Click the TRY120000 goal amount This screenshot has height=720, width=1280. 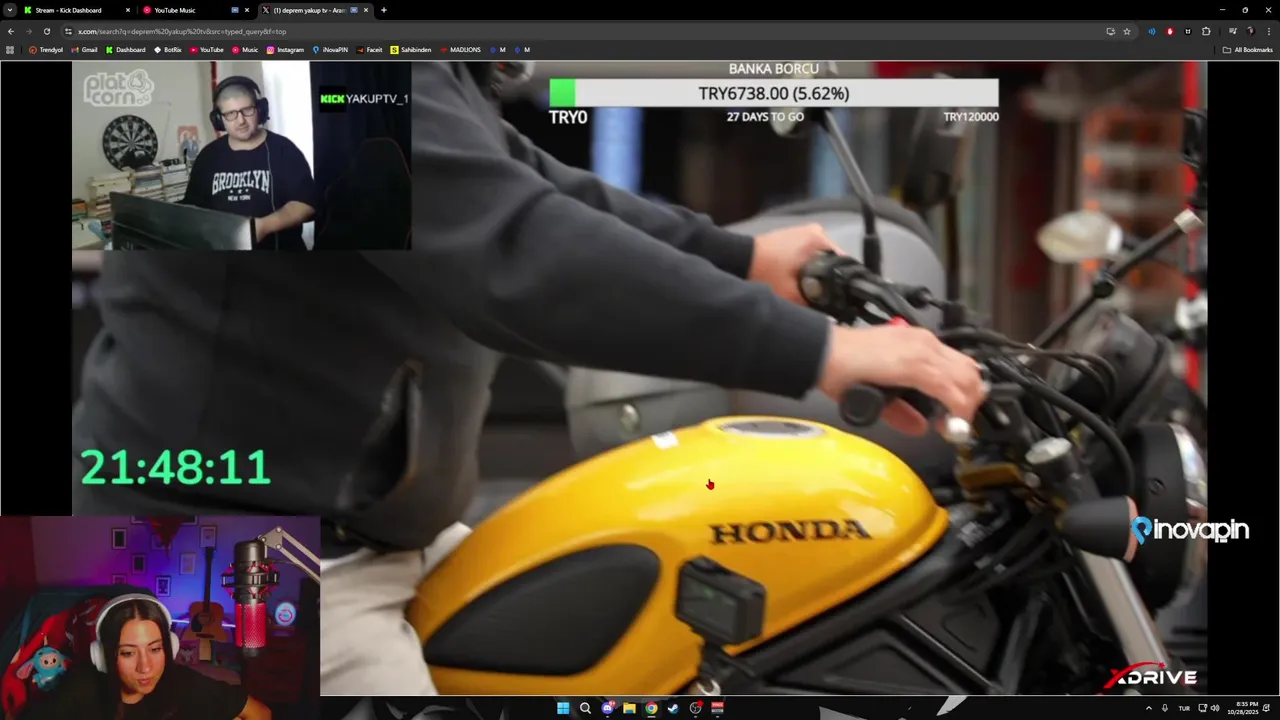pos(970,117)
